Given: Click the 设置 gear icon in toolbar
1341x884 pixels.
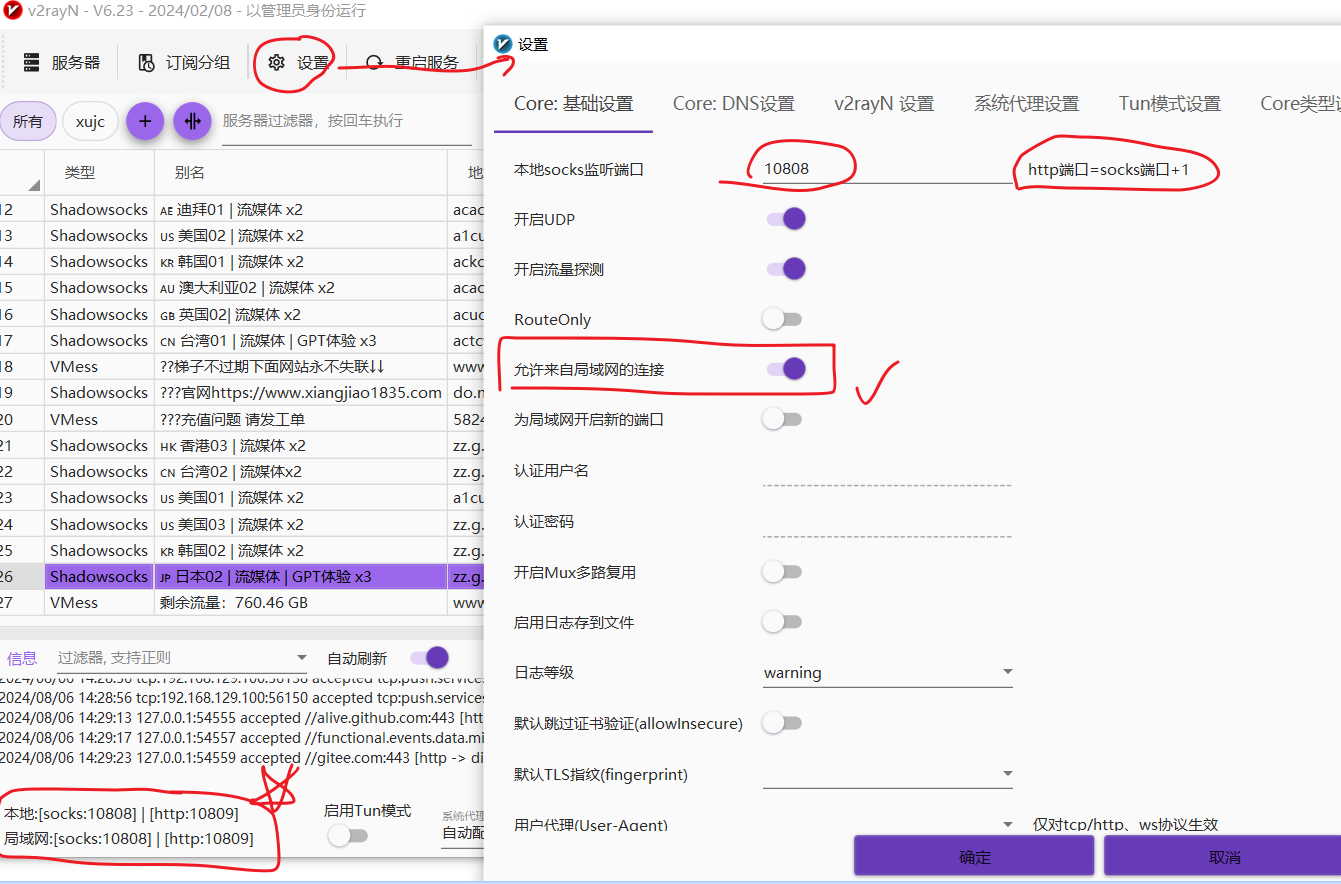Looking at the screenshot, I should [x=277, y=62].
